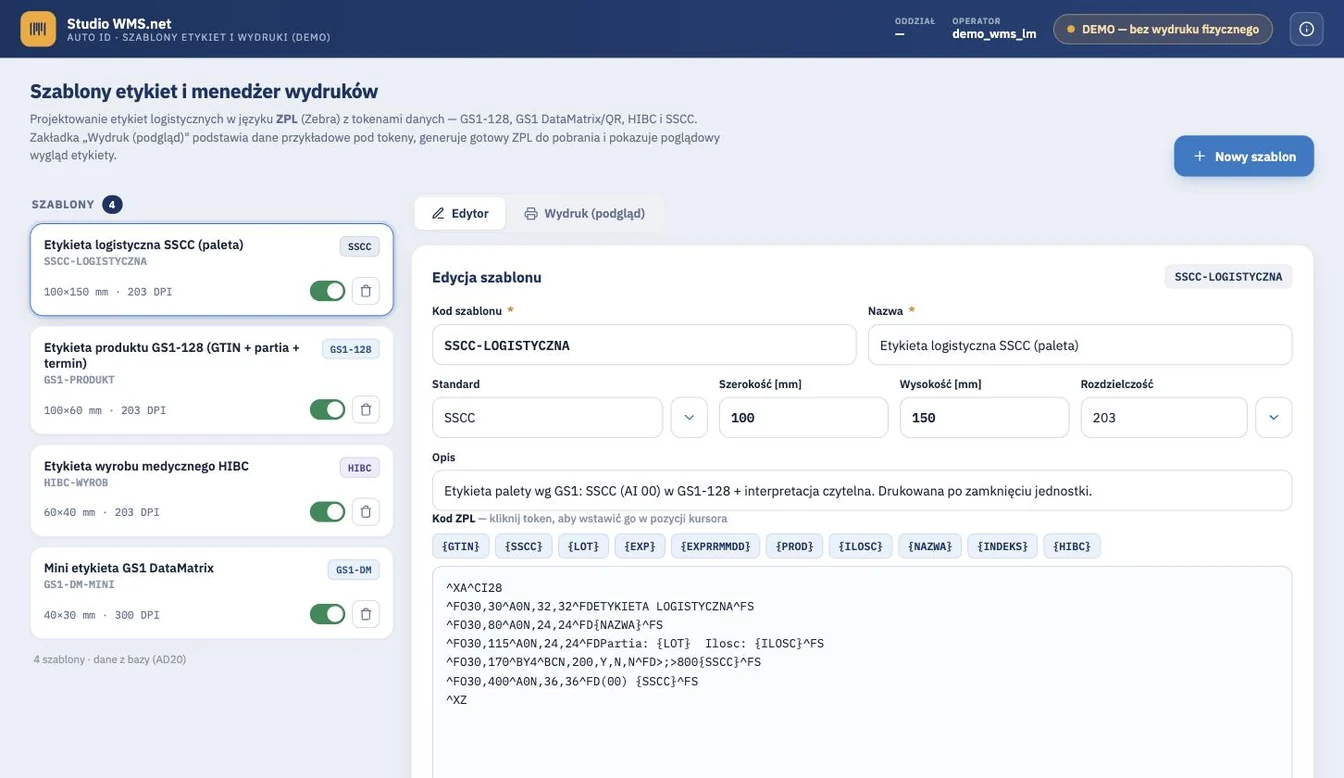1344x778 pixels.
Task: Insert the {EXP} token
Action: 640,546
